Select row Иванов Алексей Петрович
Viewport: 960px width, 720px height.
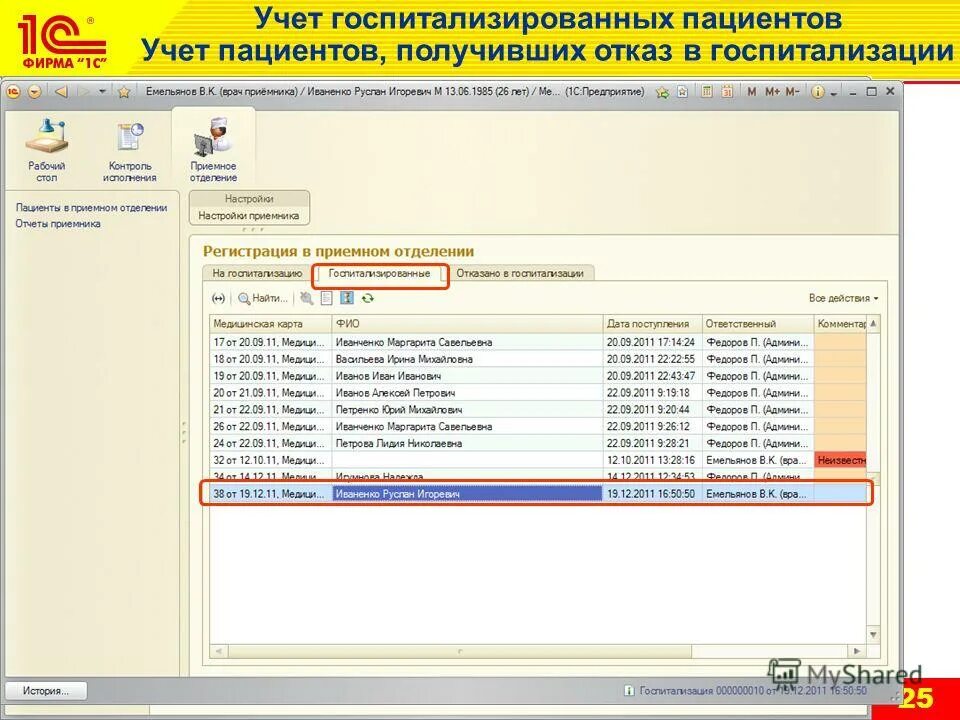[538, 392]
